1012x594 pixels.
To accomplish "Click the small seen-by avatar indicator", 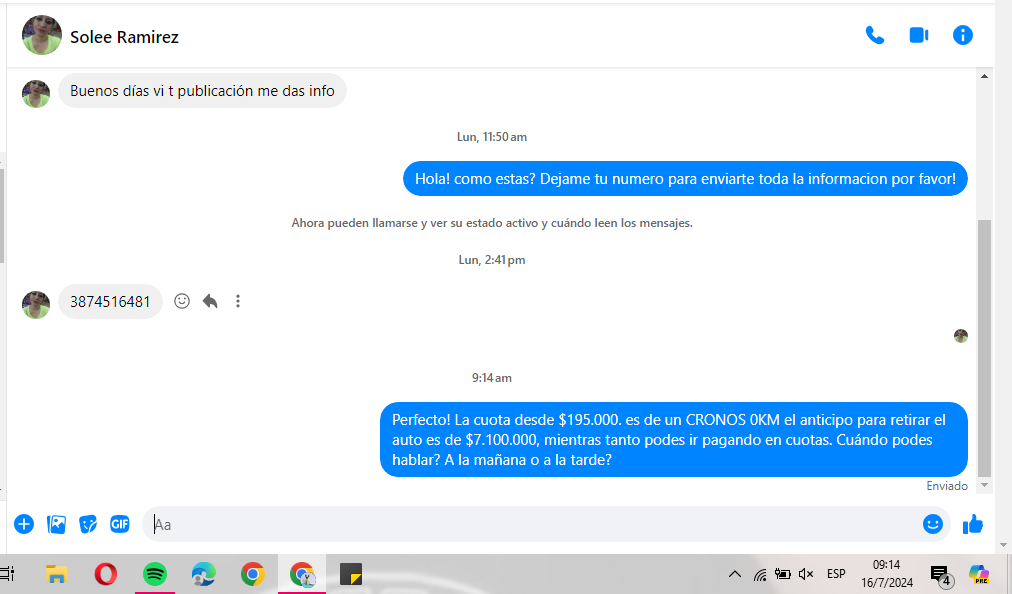I will pos(961,336).
